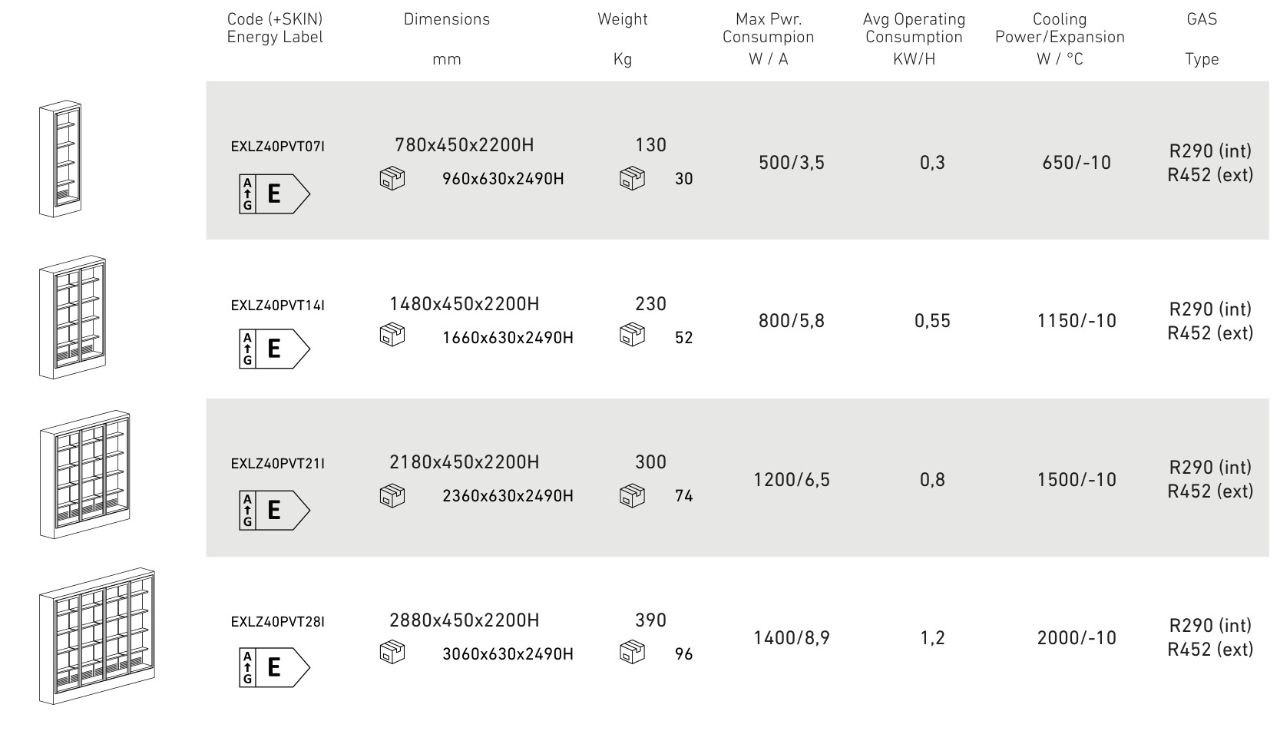
Task: Click package box icon beside 960x630x2490H
Action: tap(392, 179)
